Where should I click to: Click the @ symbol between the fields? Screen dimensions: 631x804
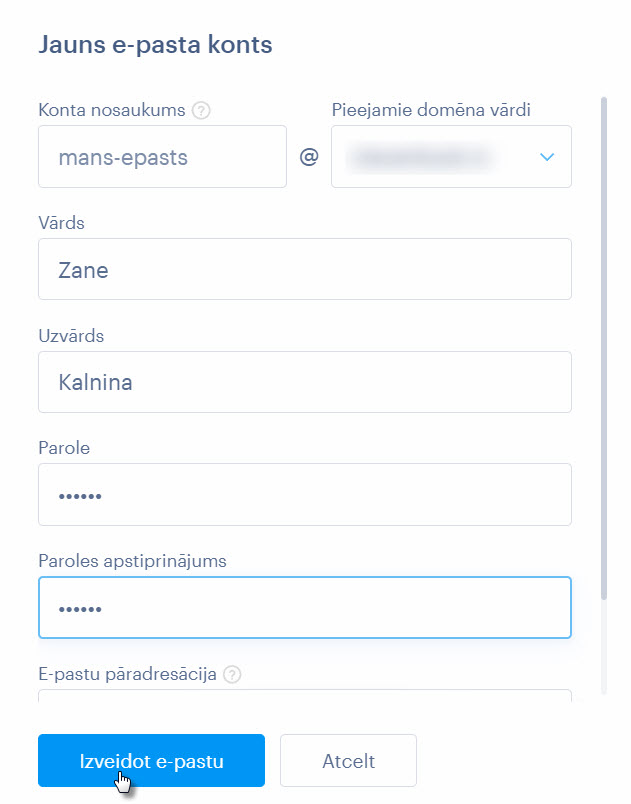coord(309,156)
